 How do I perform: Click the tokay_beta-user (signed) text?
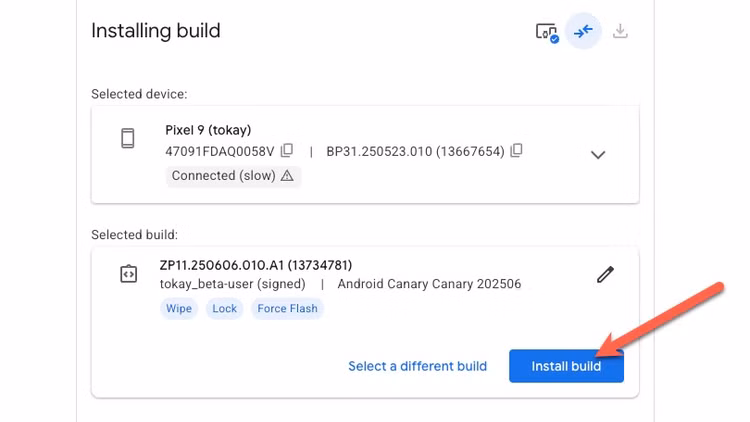(x=232, y=284)
